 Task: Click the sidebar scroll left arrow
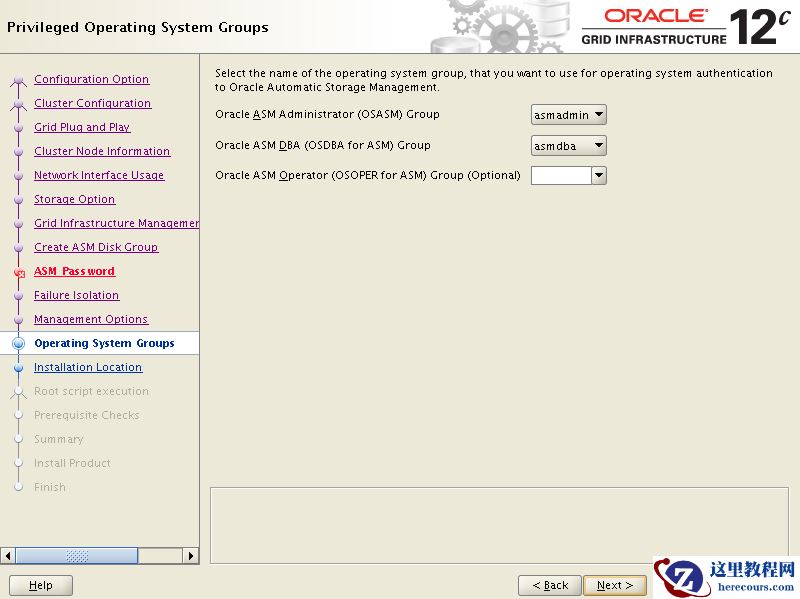coord(8,556)
